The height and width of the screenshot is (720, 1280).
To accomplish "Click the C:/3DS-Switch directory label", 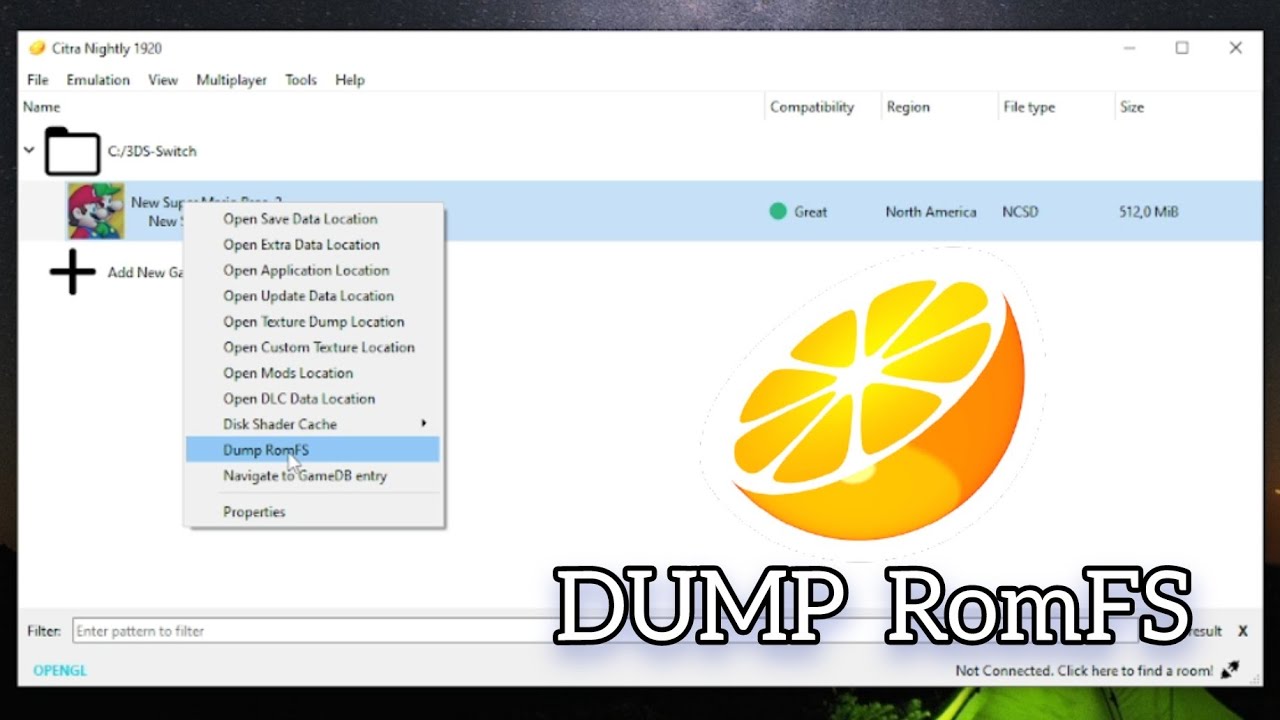I will point(152,151).
